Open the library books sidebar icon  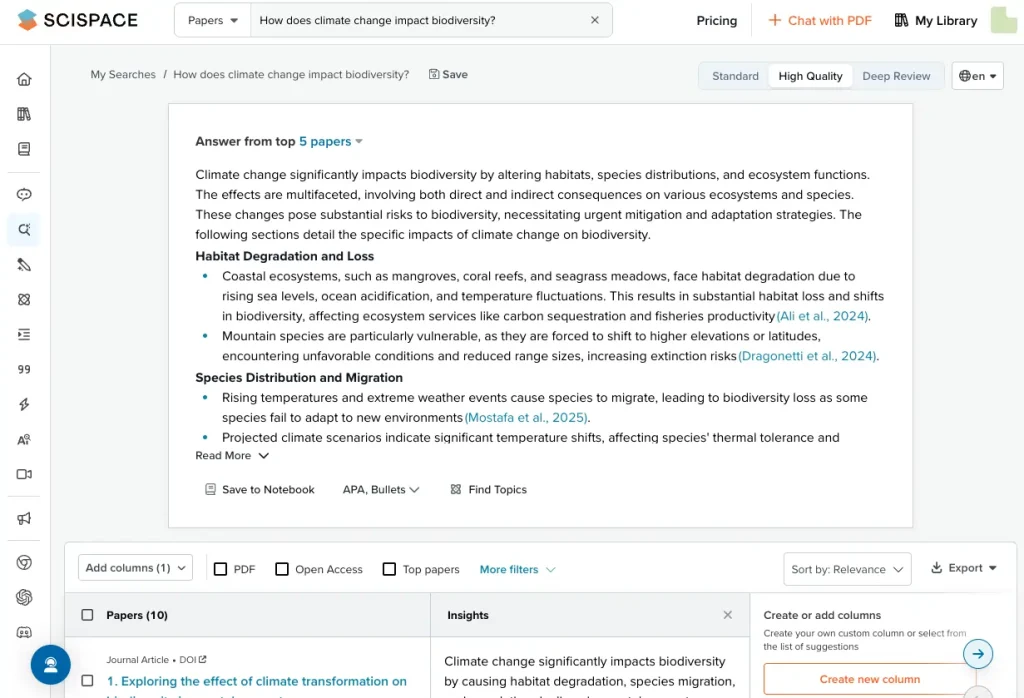(x=24, y=114)
